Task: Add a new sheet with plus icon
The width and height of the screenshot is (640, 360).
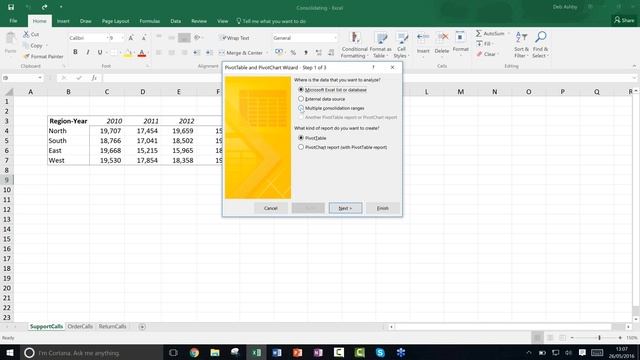Action: [142, 327]
